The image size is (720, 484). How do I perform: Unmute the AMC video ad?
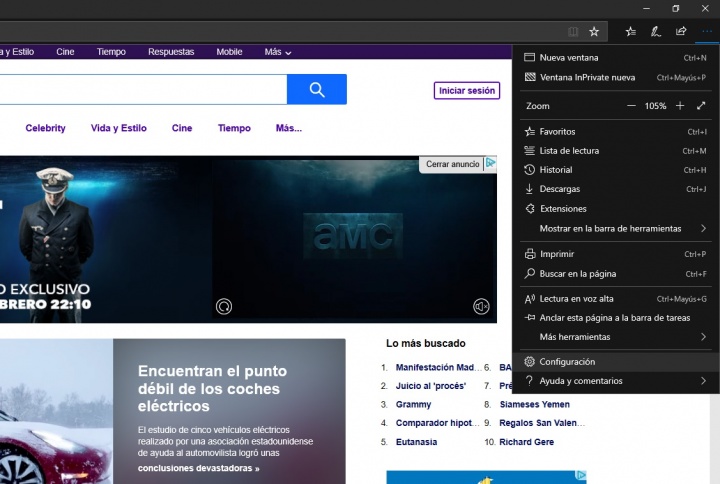pos(481,306)
